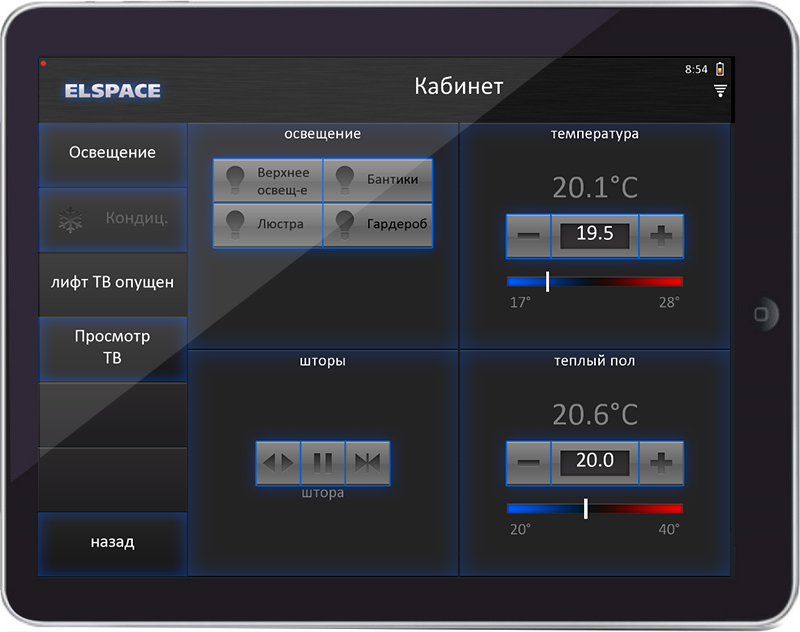Click the room temperature slider 17°–28°
Screen dimensions: 800x632
(x=594, y=282)
